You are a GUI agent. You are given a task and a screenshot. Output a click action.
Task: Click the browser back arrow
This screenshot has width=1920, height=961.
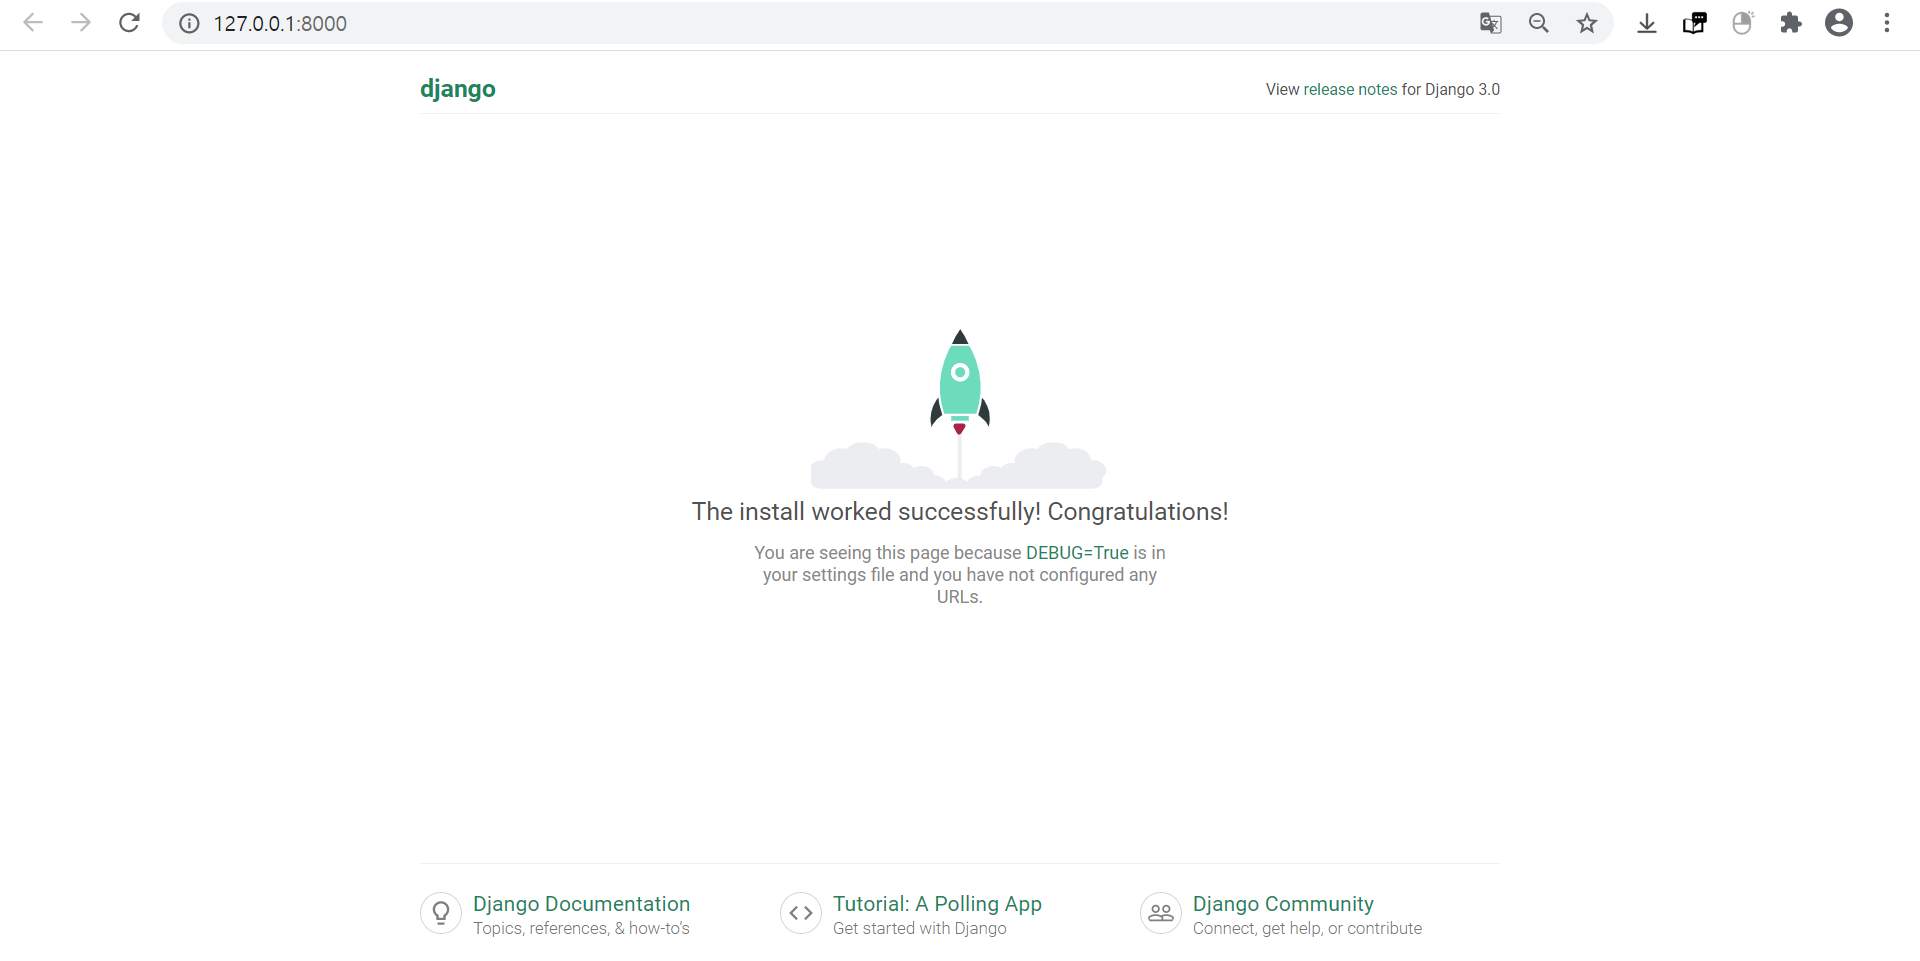(x=33, y=23)
